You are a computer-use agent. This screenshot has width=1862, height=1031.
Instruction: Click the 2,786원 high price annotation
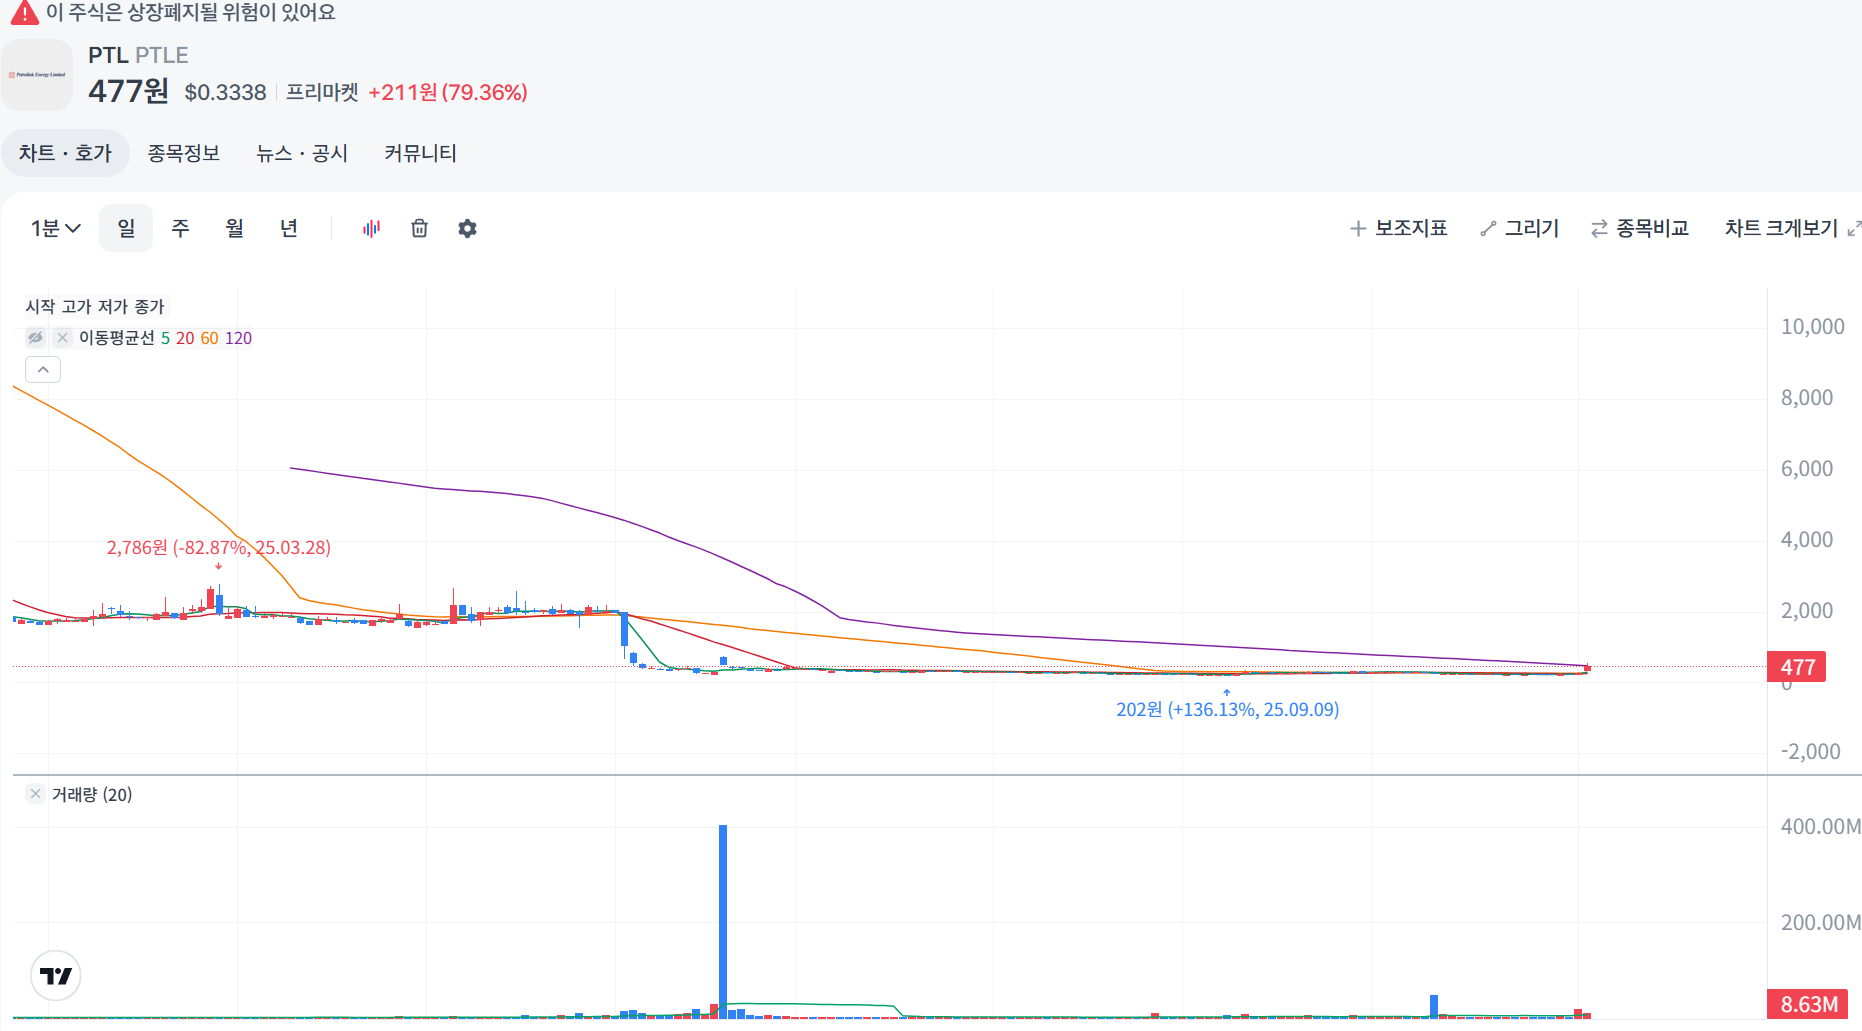pyautogui.click(x=219, y=548)
